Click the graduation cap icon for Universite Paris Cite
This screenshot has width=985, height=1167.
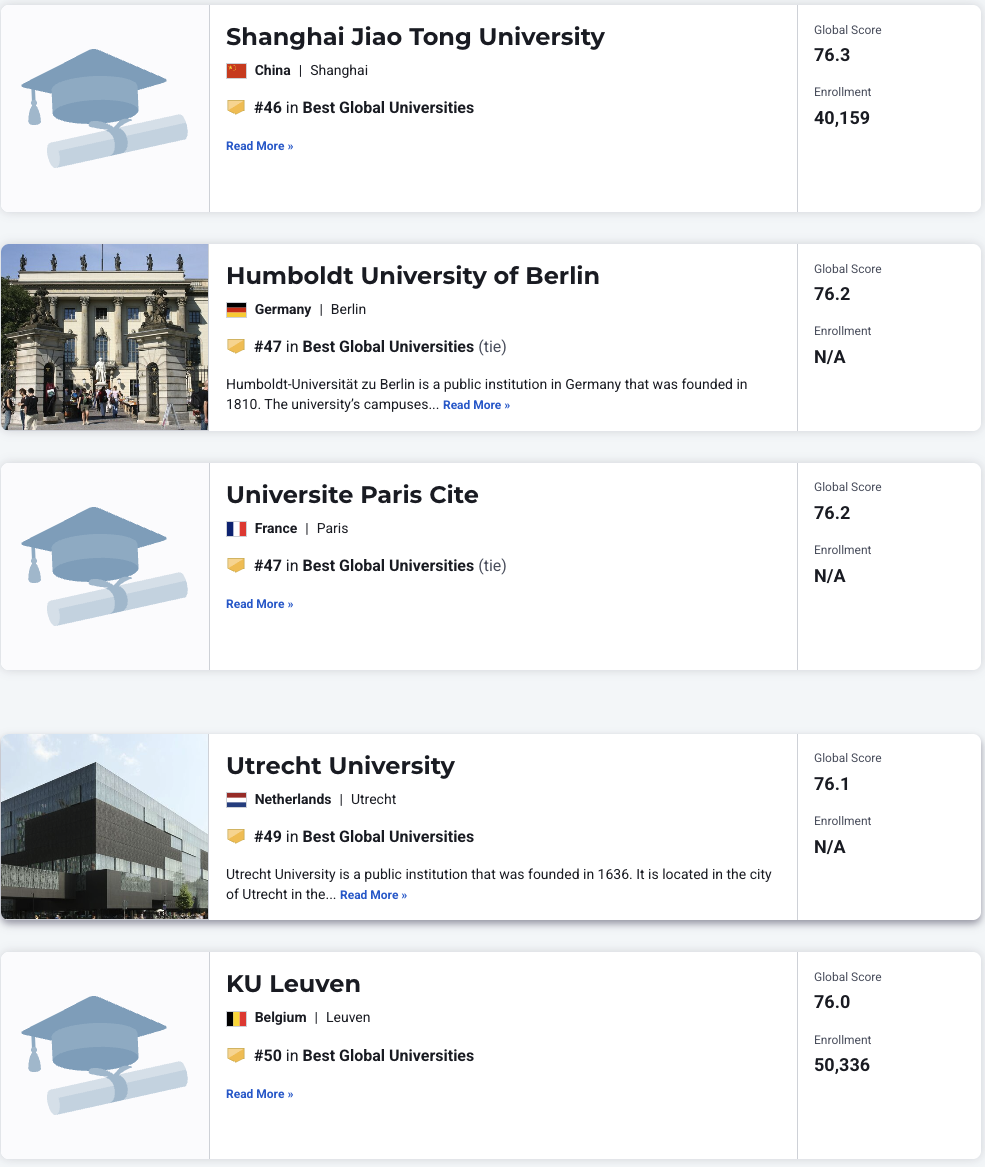pyautogui.click(x=104, y=566)
